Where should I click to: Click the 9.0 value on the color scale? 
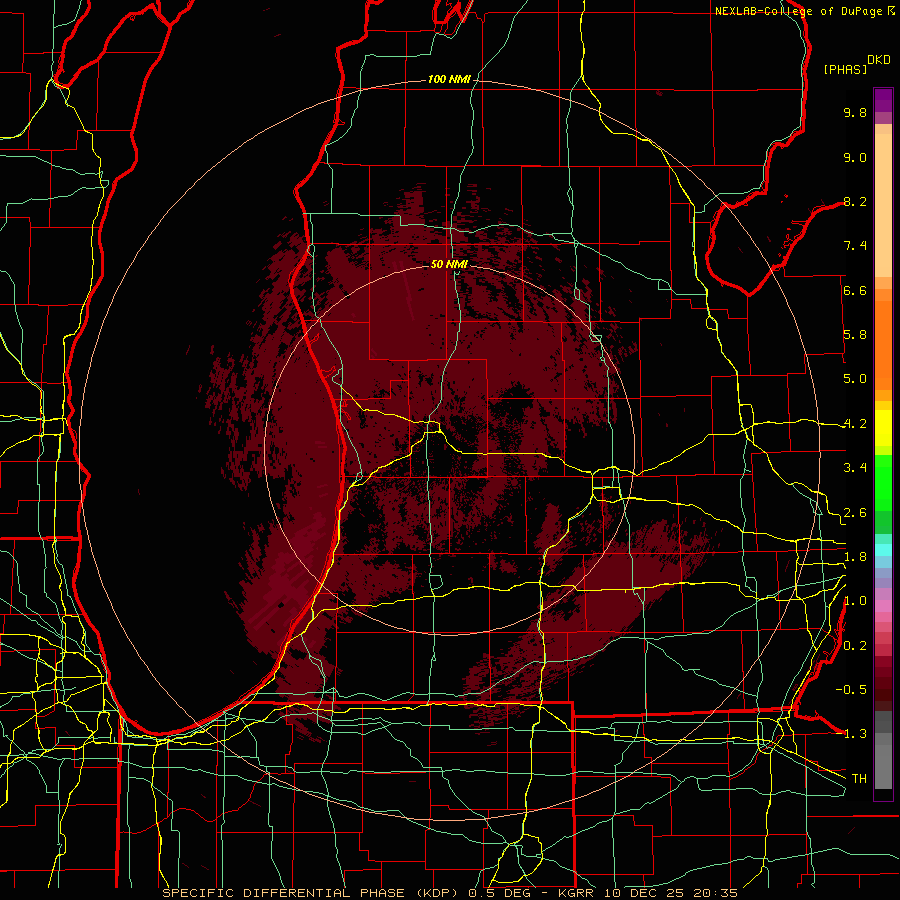coord(855,157)
